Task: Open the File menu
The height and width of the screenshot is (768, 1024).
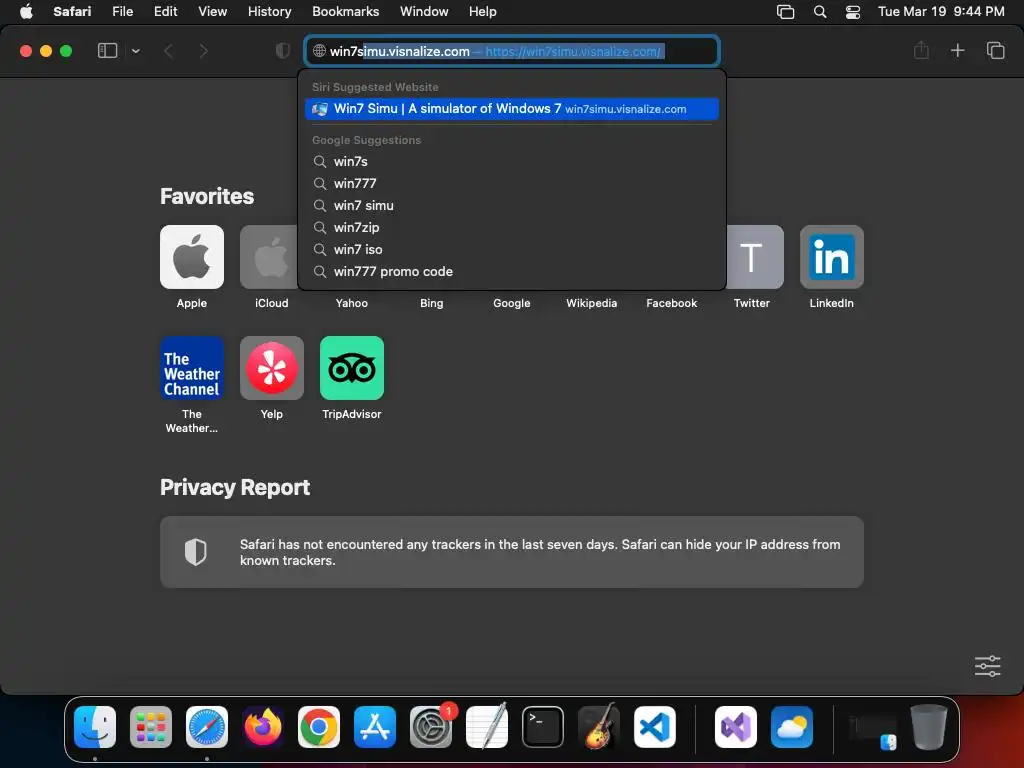Action: (122, 11)
